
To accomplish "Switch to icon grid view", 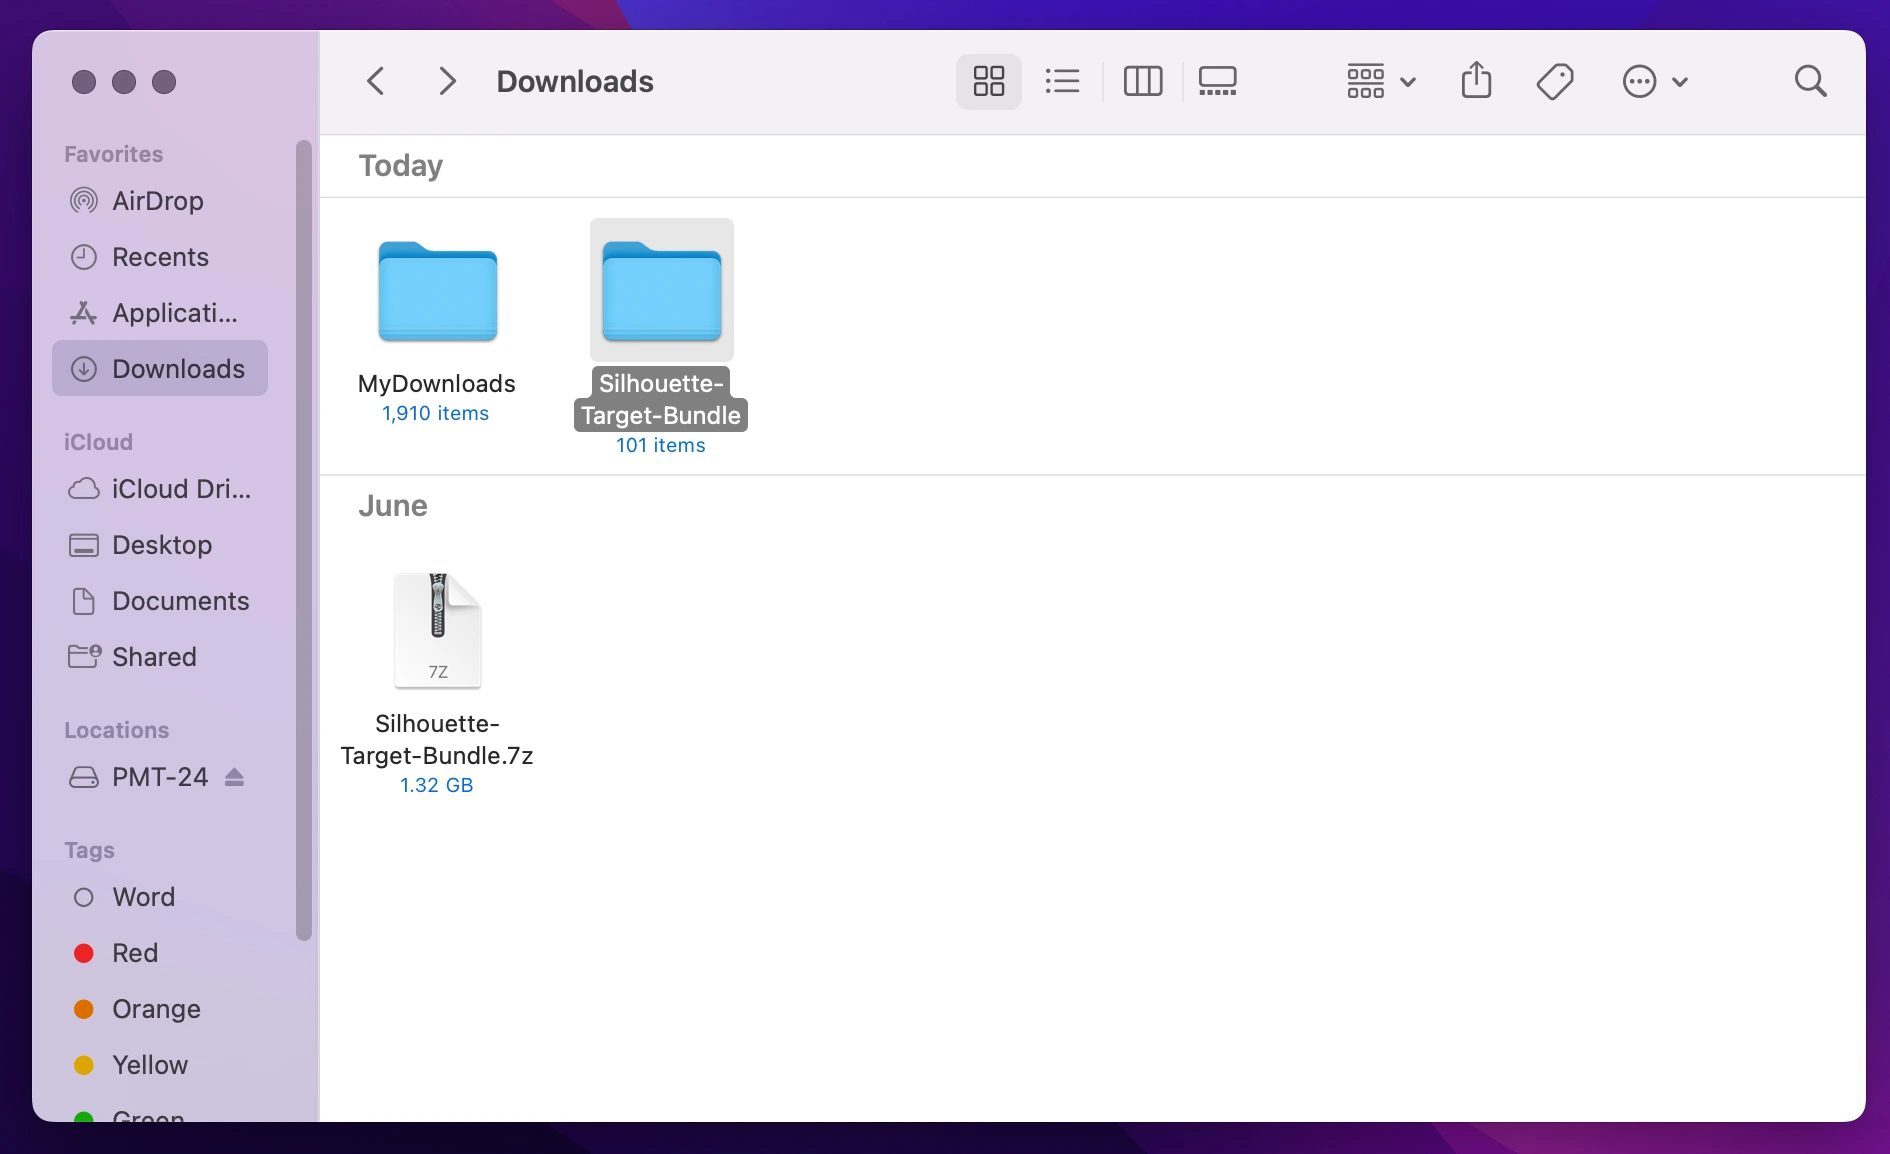I will click(988, 81).
